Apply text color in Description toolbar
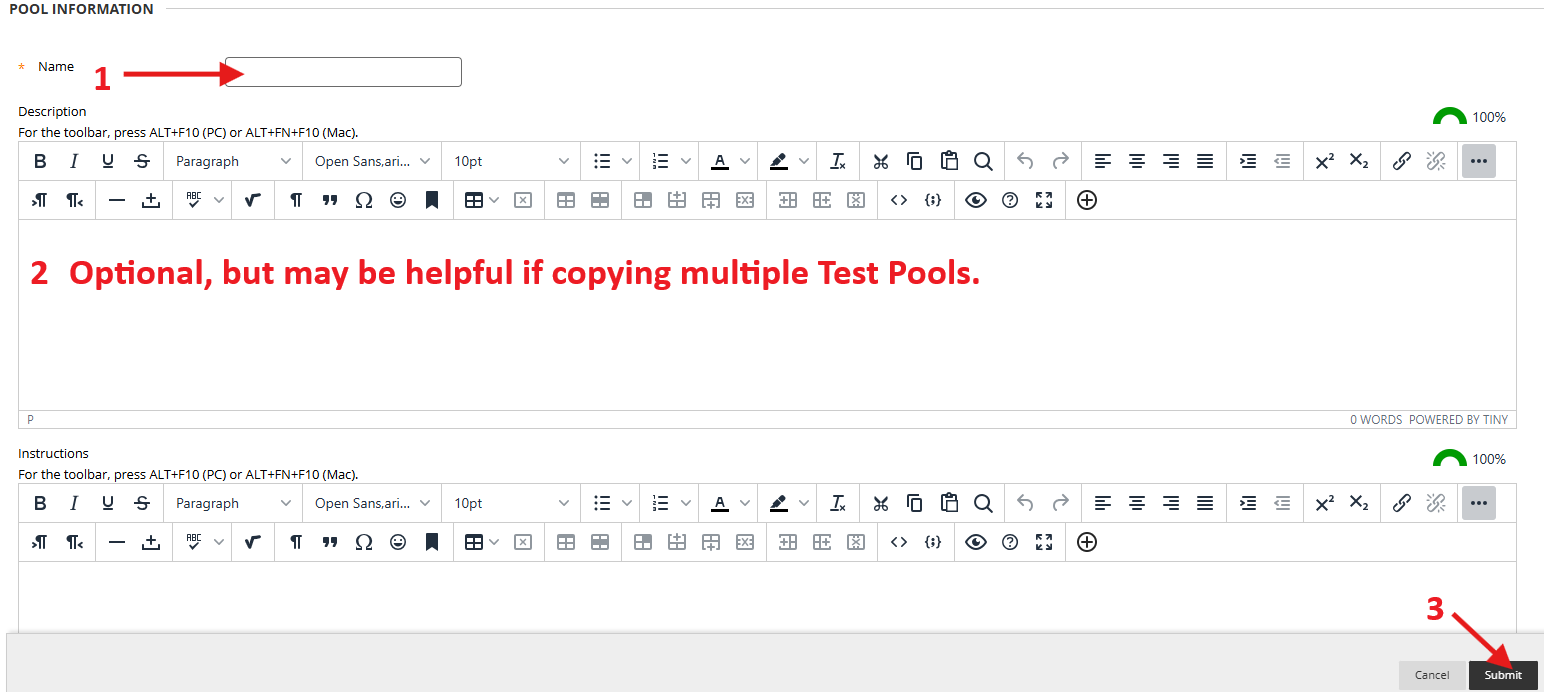Screen dimensions: 1544x692 pyautogui.click(x=720, y=161)
